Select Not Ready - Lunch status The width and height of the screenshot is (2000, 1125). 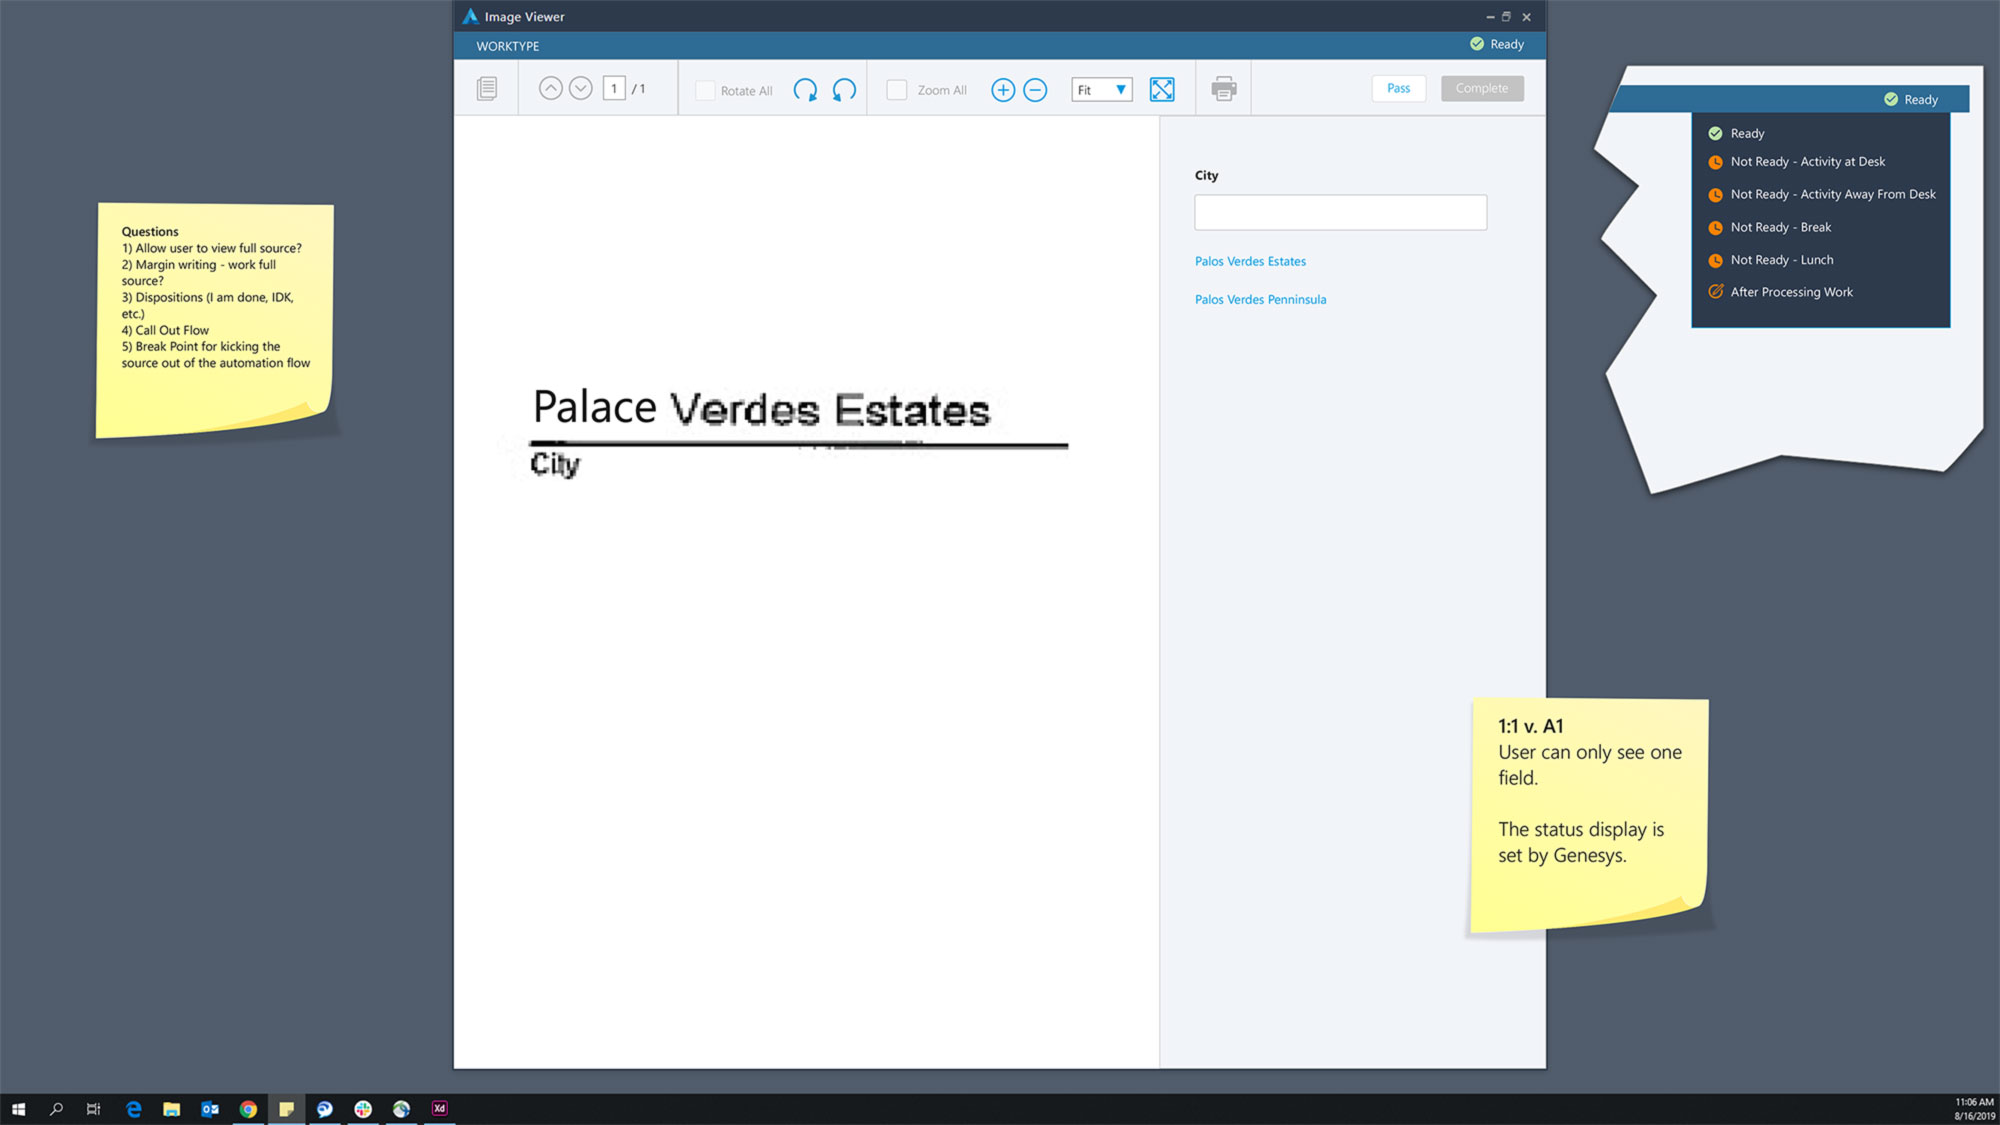1781,260
